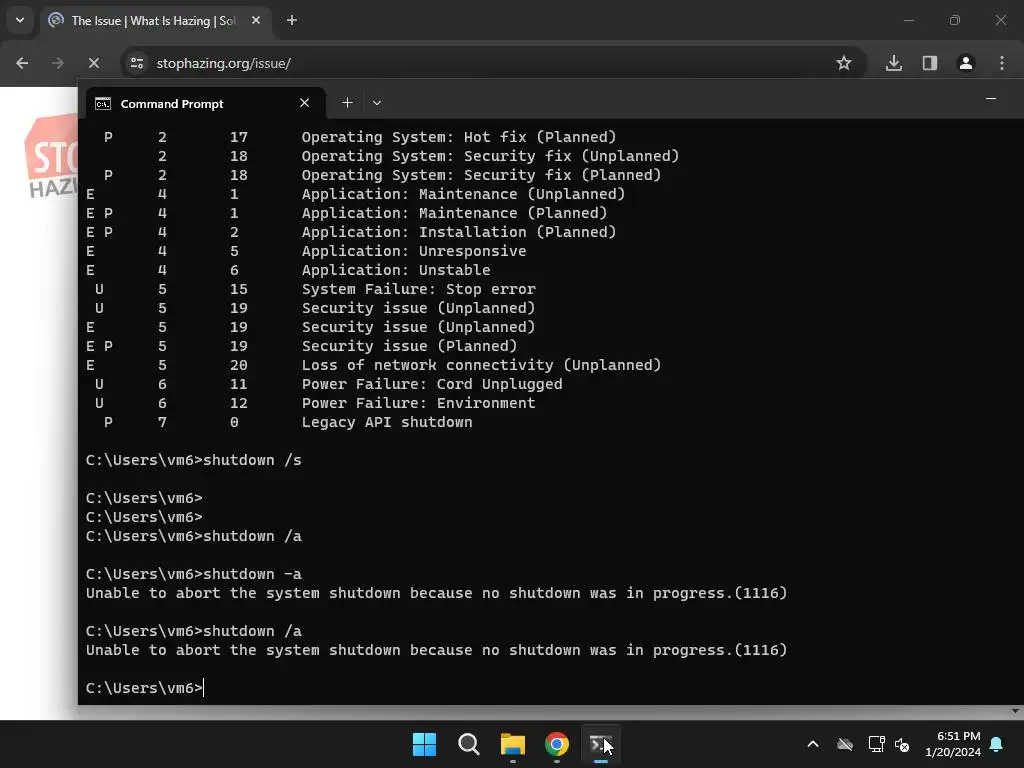Bookmark this page with the star icon
The image size is (1024, 768).
point(844,63)
